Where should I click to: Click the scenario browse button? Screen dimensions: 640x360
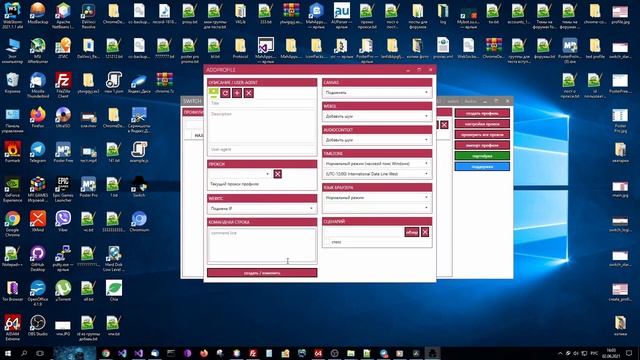411,232
